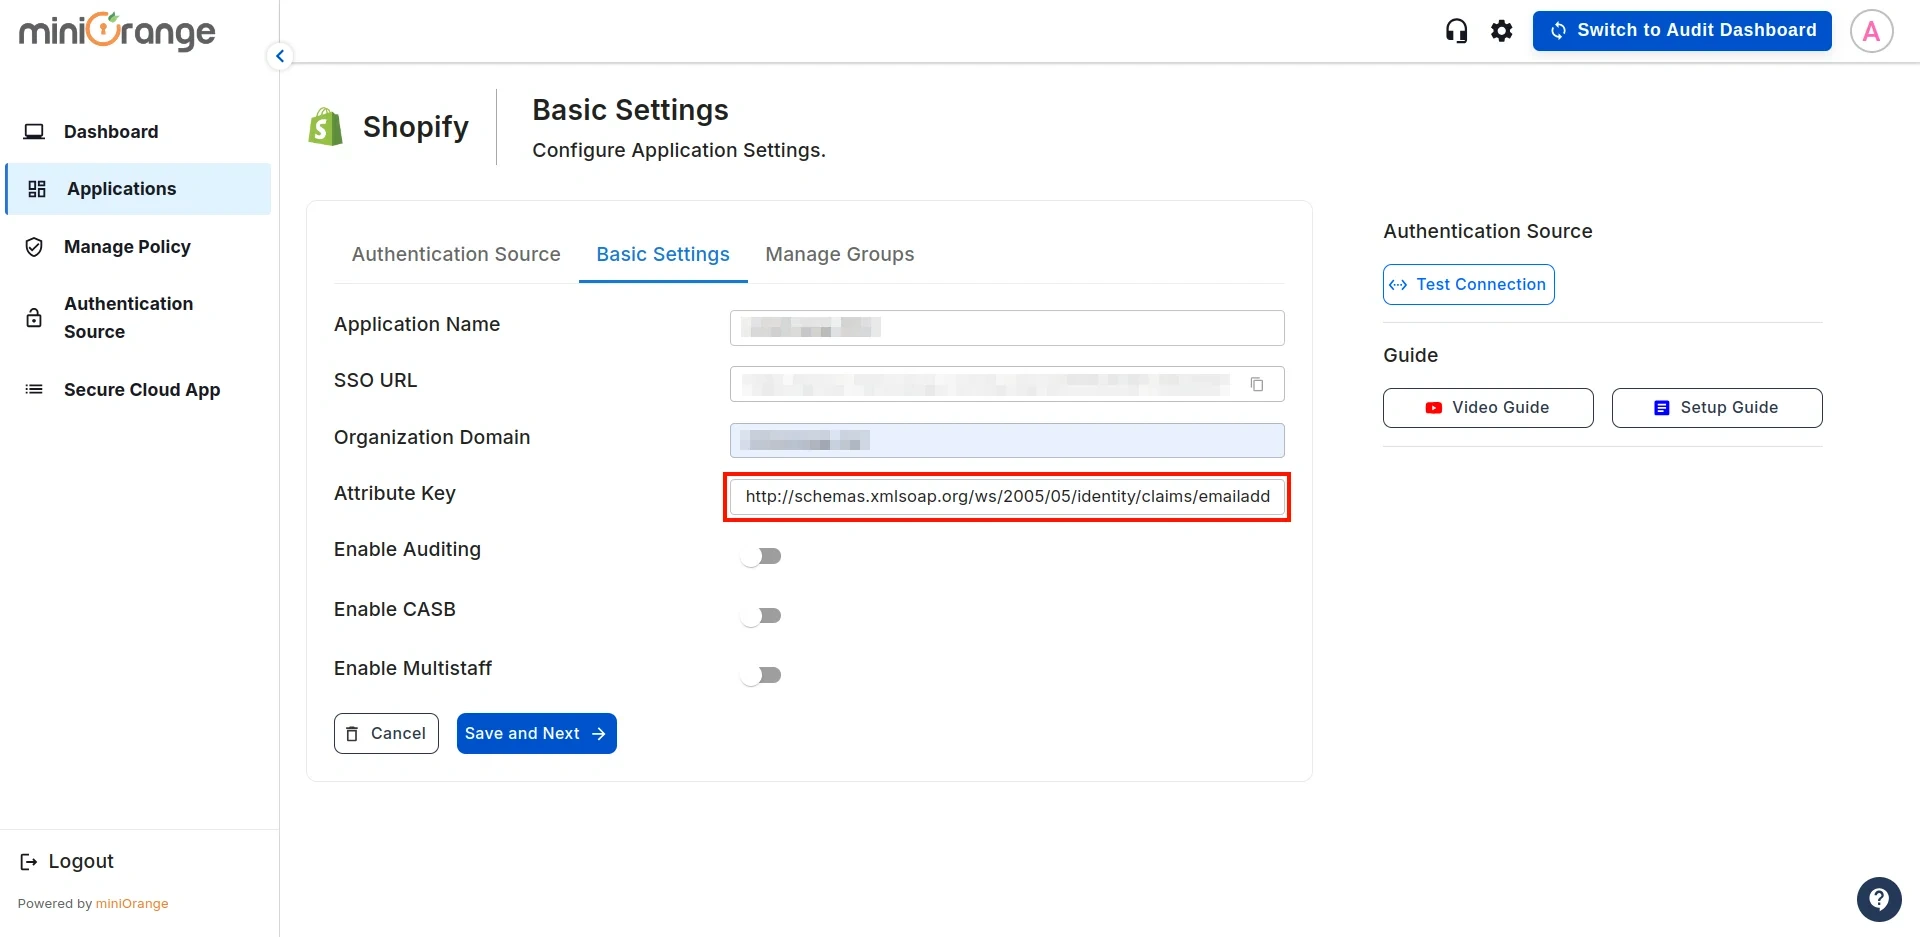Click the Authentication Source lock icon

[33, 317]
